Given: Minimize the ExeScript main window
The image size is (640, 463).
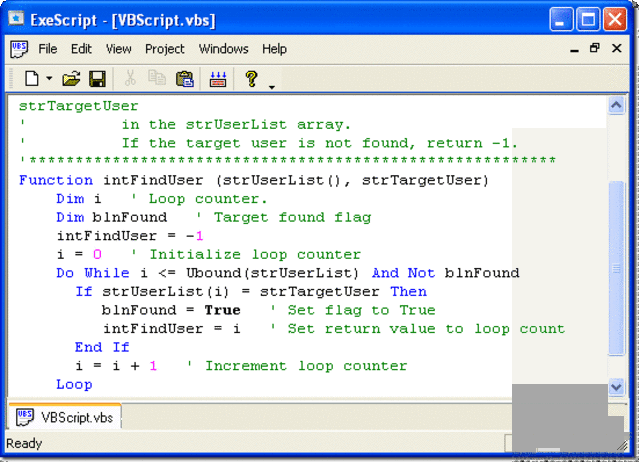Looking at the screenshot, I should [x=561, y=19].
